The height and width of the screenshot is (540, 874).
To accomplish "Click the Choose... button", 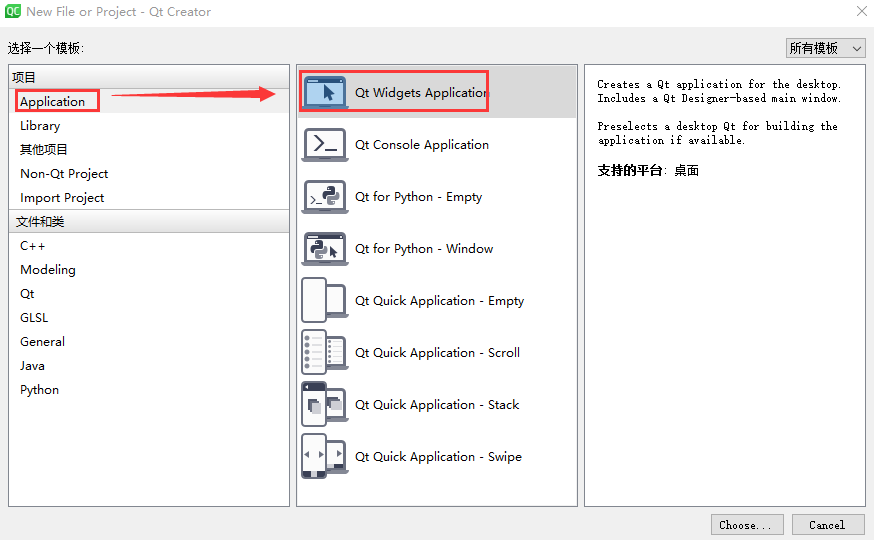I will pos(747,525).
